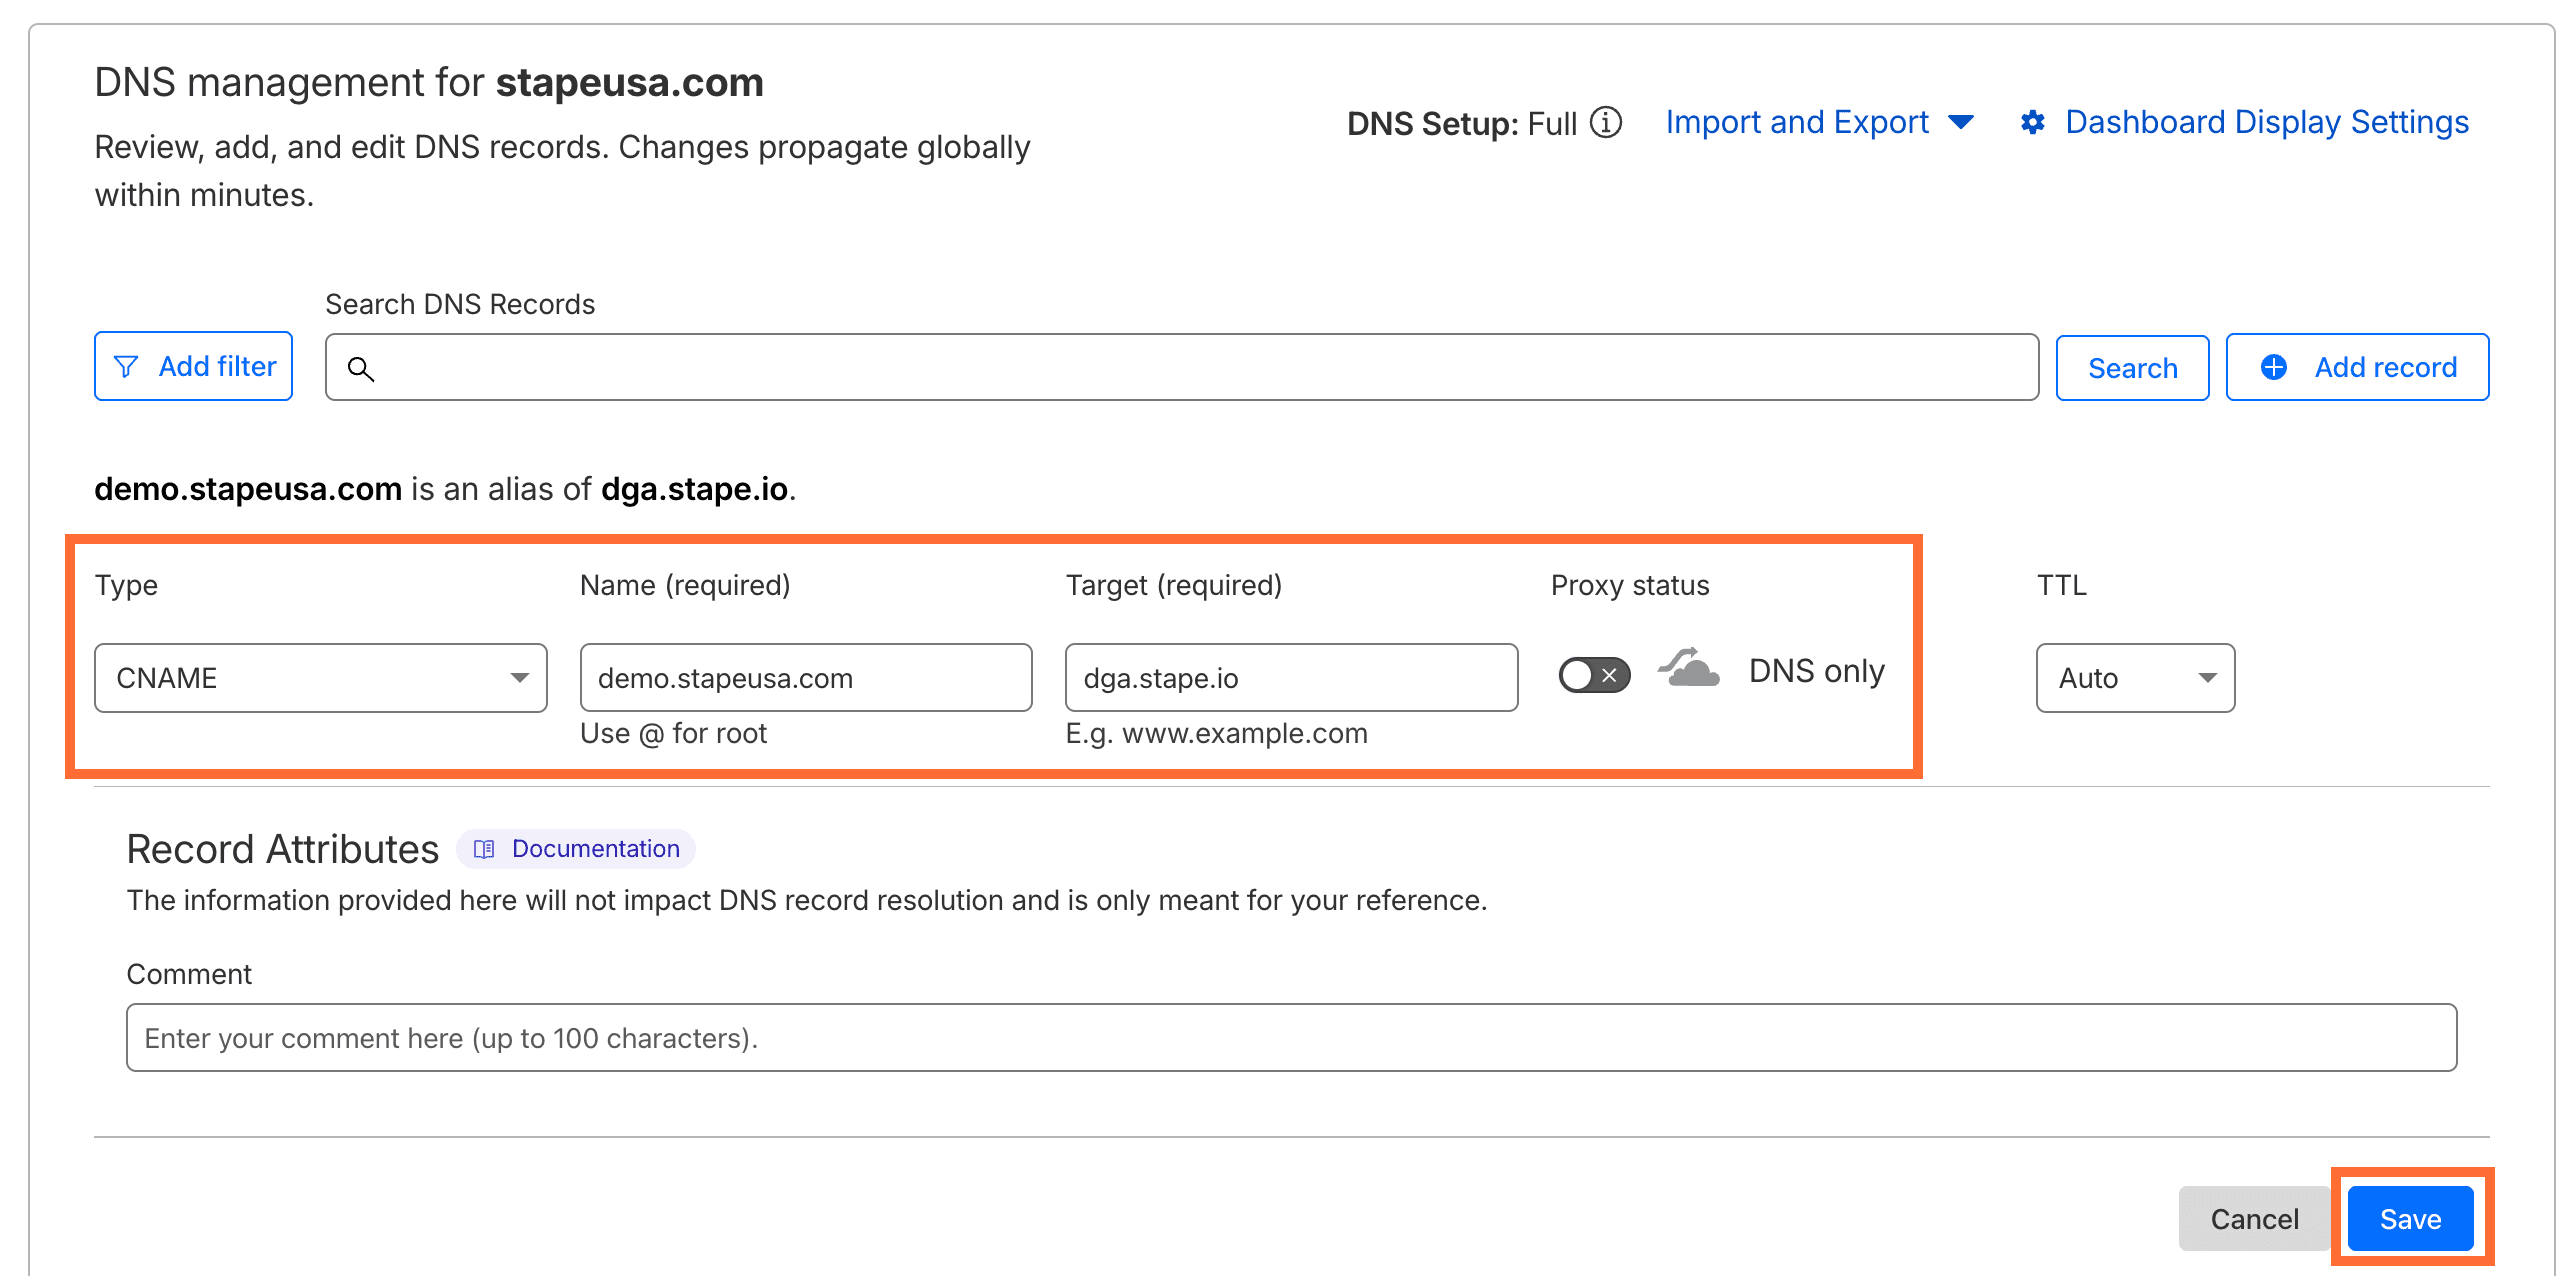The image size is (2572, 1276).
Task: Click the magnifier icon in search field
Action: [x=361, y=369]
